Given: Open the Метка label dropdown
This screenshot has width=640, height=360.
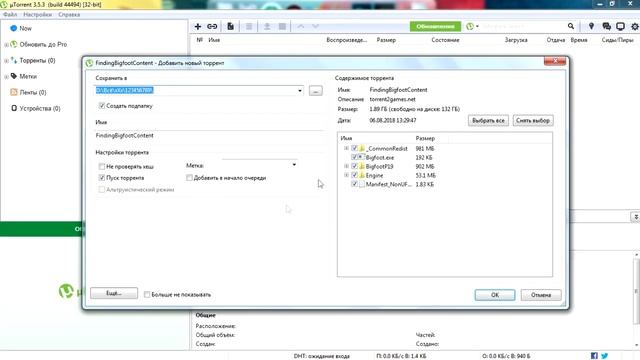Looking at the screenshot, I should (x=294, y=165).
